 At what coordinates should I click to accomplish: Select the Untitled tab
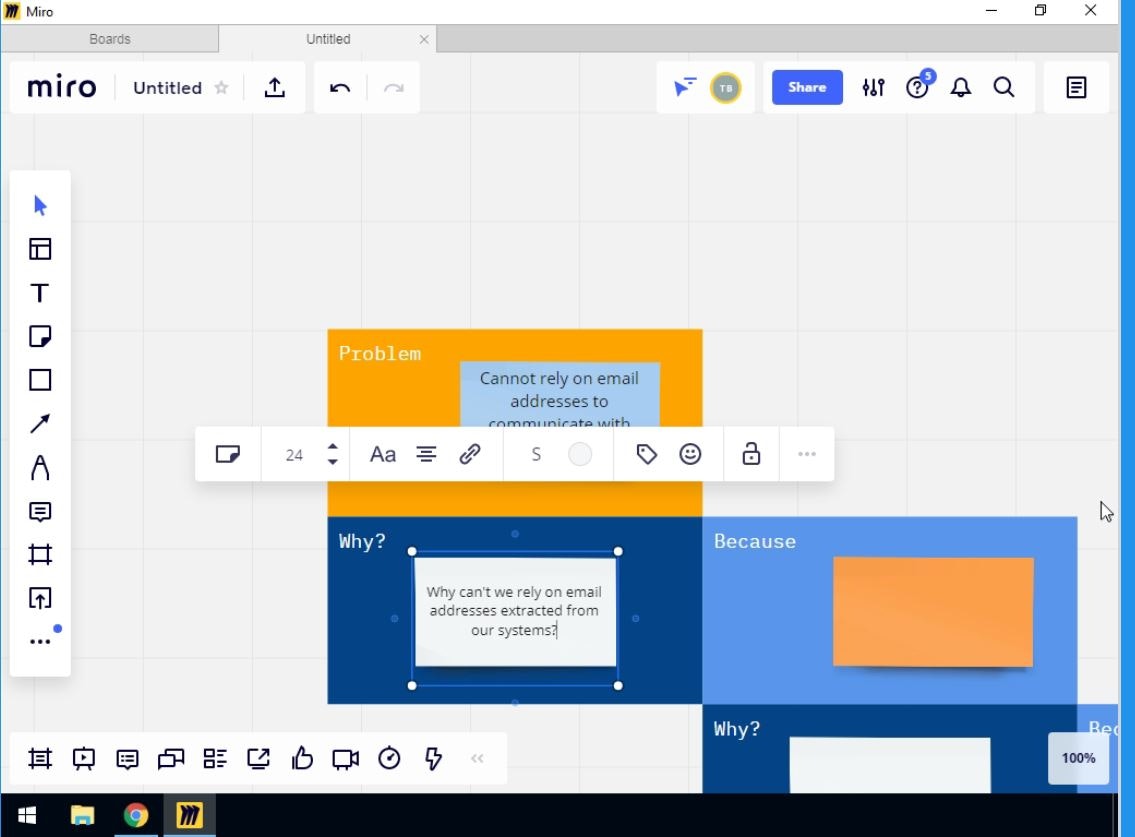pos(328,39)
